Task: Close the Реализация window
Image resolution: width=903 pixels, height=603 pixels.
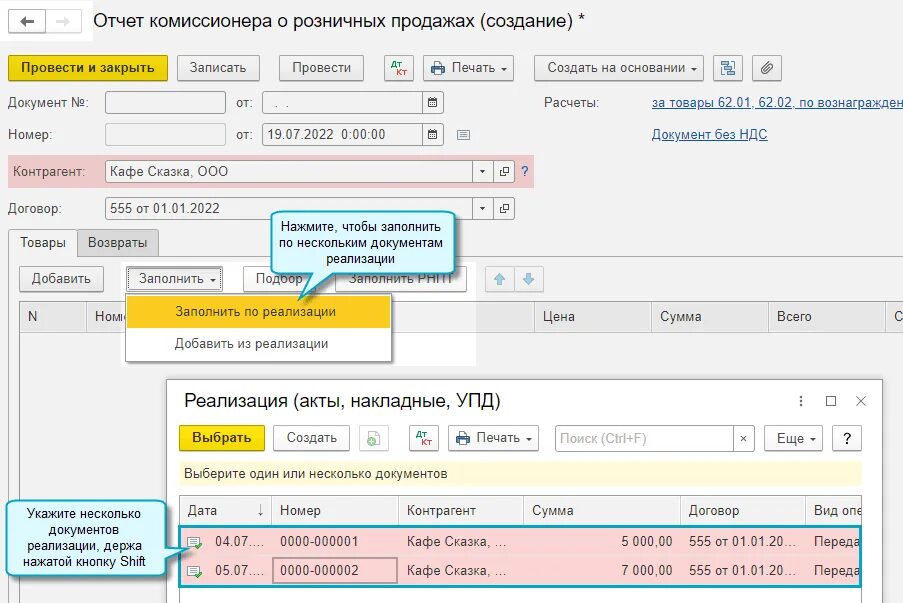Action: [x=861, y=401]
